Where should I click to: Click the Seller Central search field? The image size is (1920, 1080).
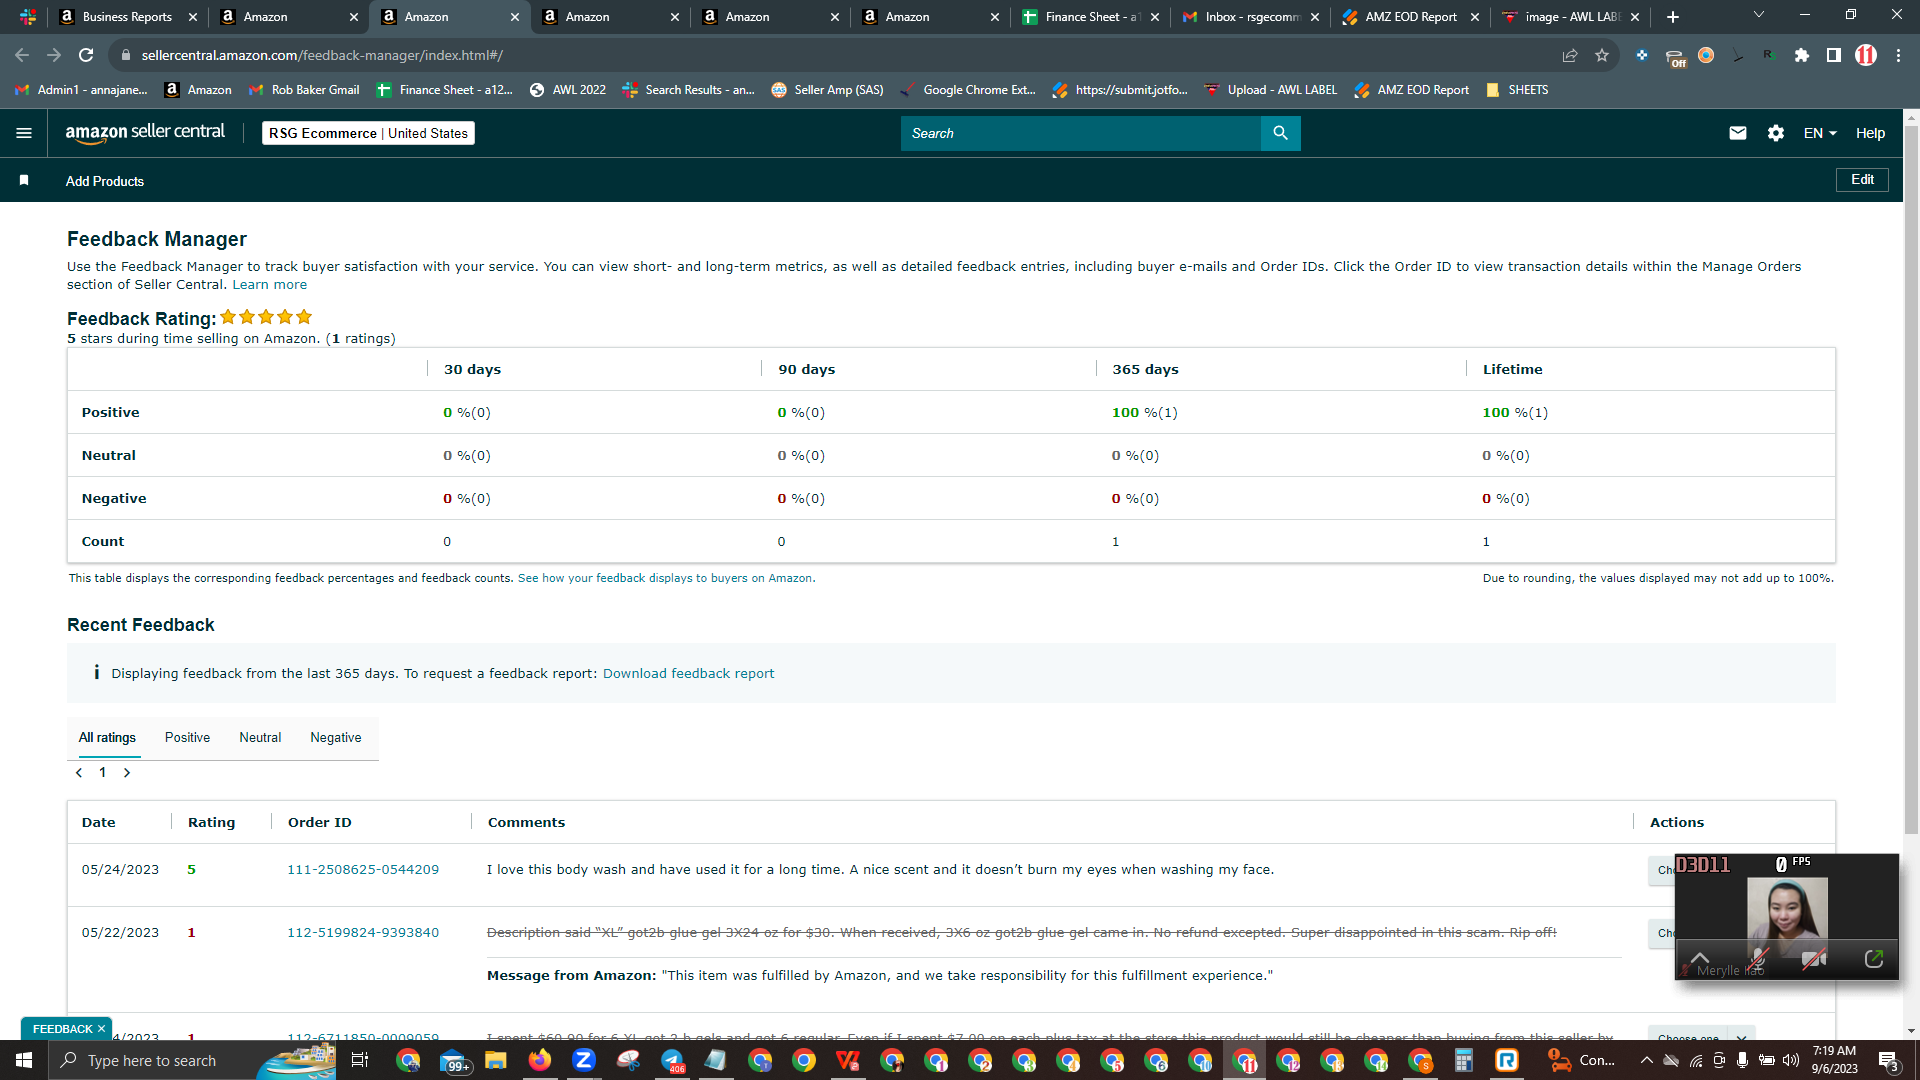pos(1080,133)
